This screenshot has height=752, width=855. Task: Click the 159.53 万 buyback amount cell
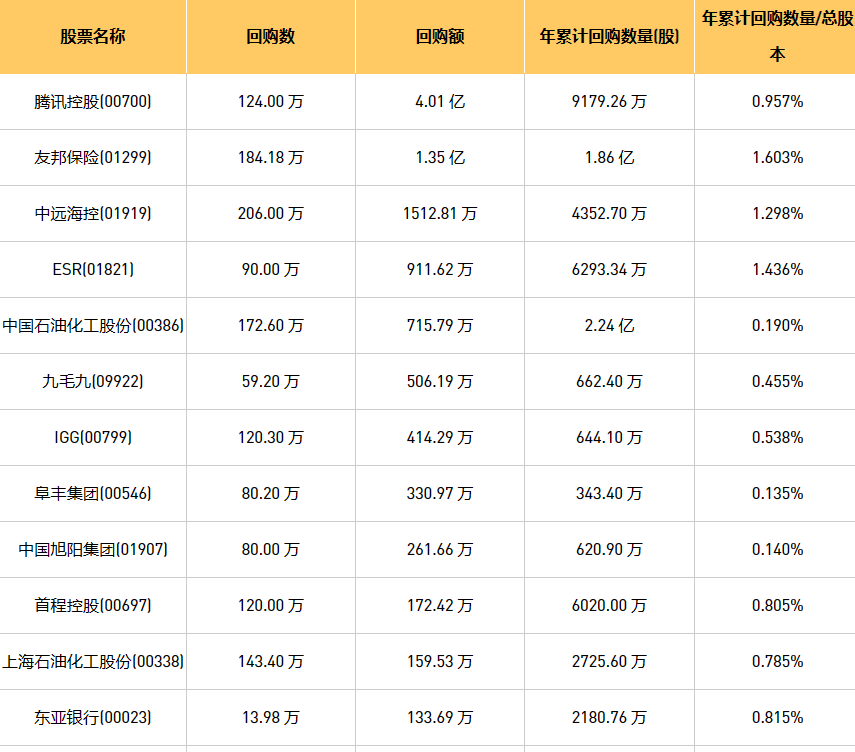pos(440,661)
